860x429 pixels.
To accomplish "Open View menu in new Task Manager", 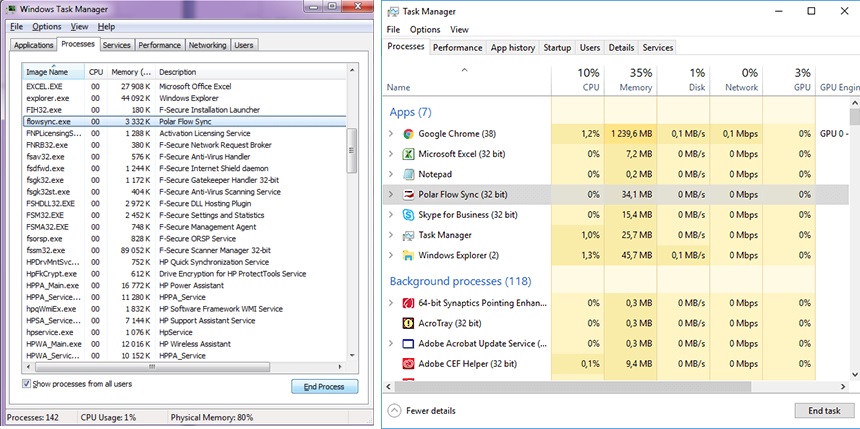I will [459, 30].
